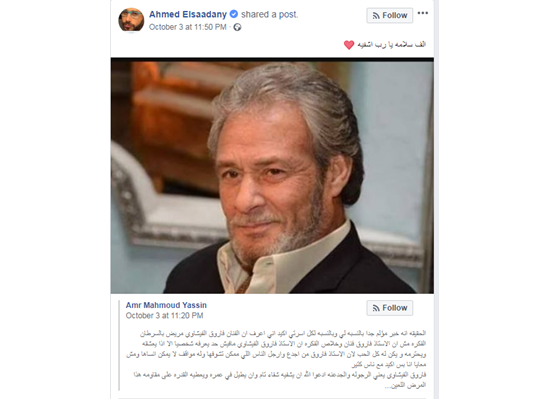
Task: Click the feed icon in Amr Mahmoud Yassin's Follow button
Action: tap(376, 308)
